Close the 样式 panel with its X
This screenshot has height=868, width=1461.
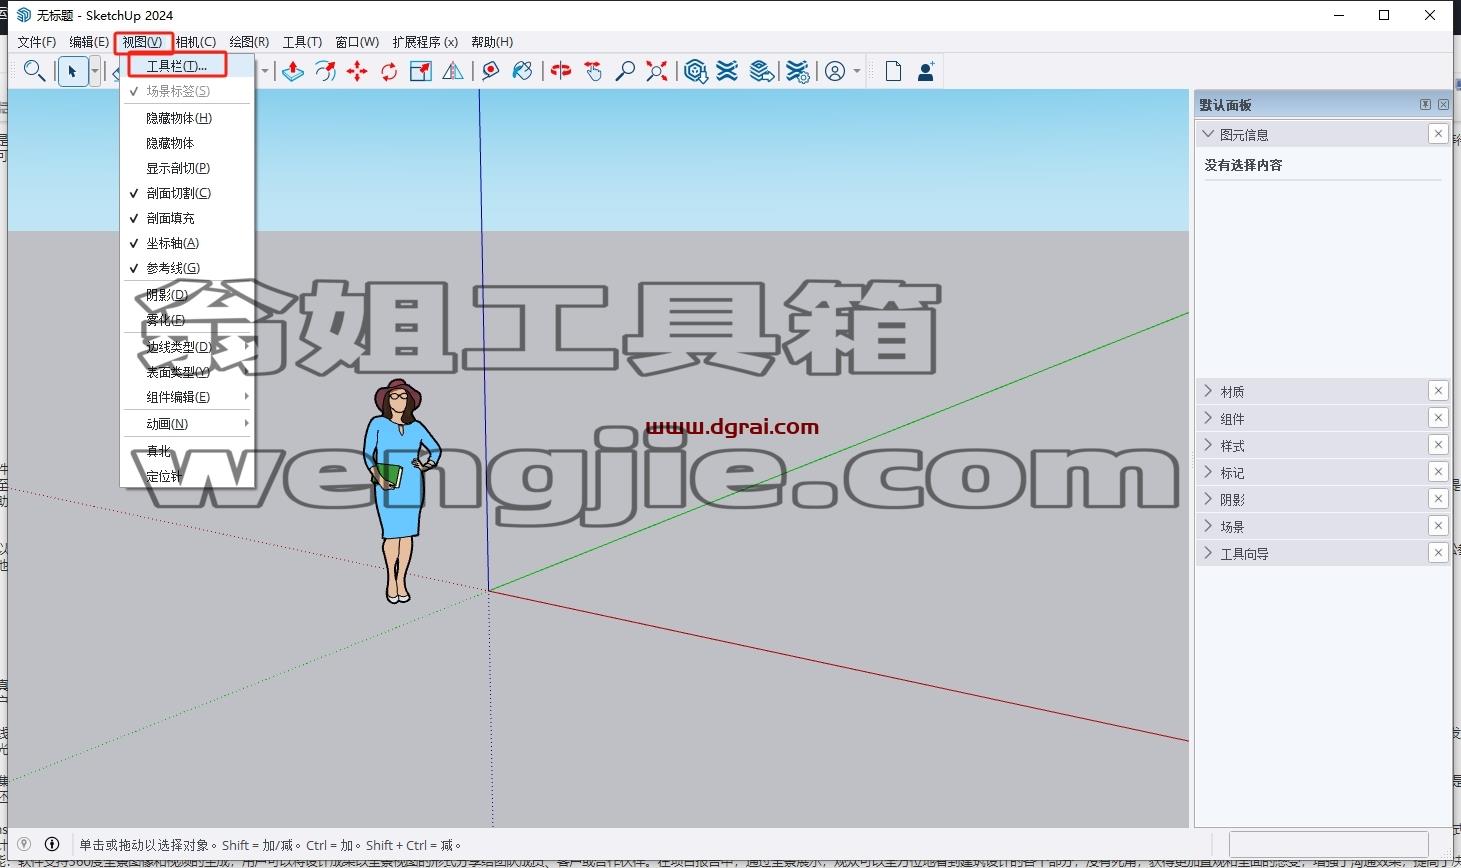(x=1438, y=445)
